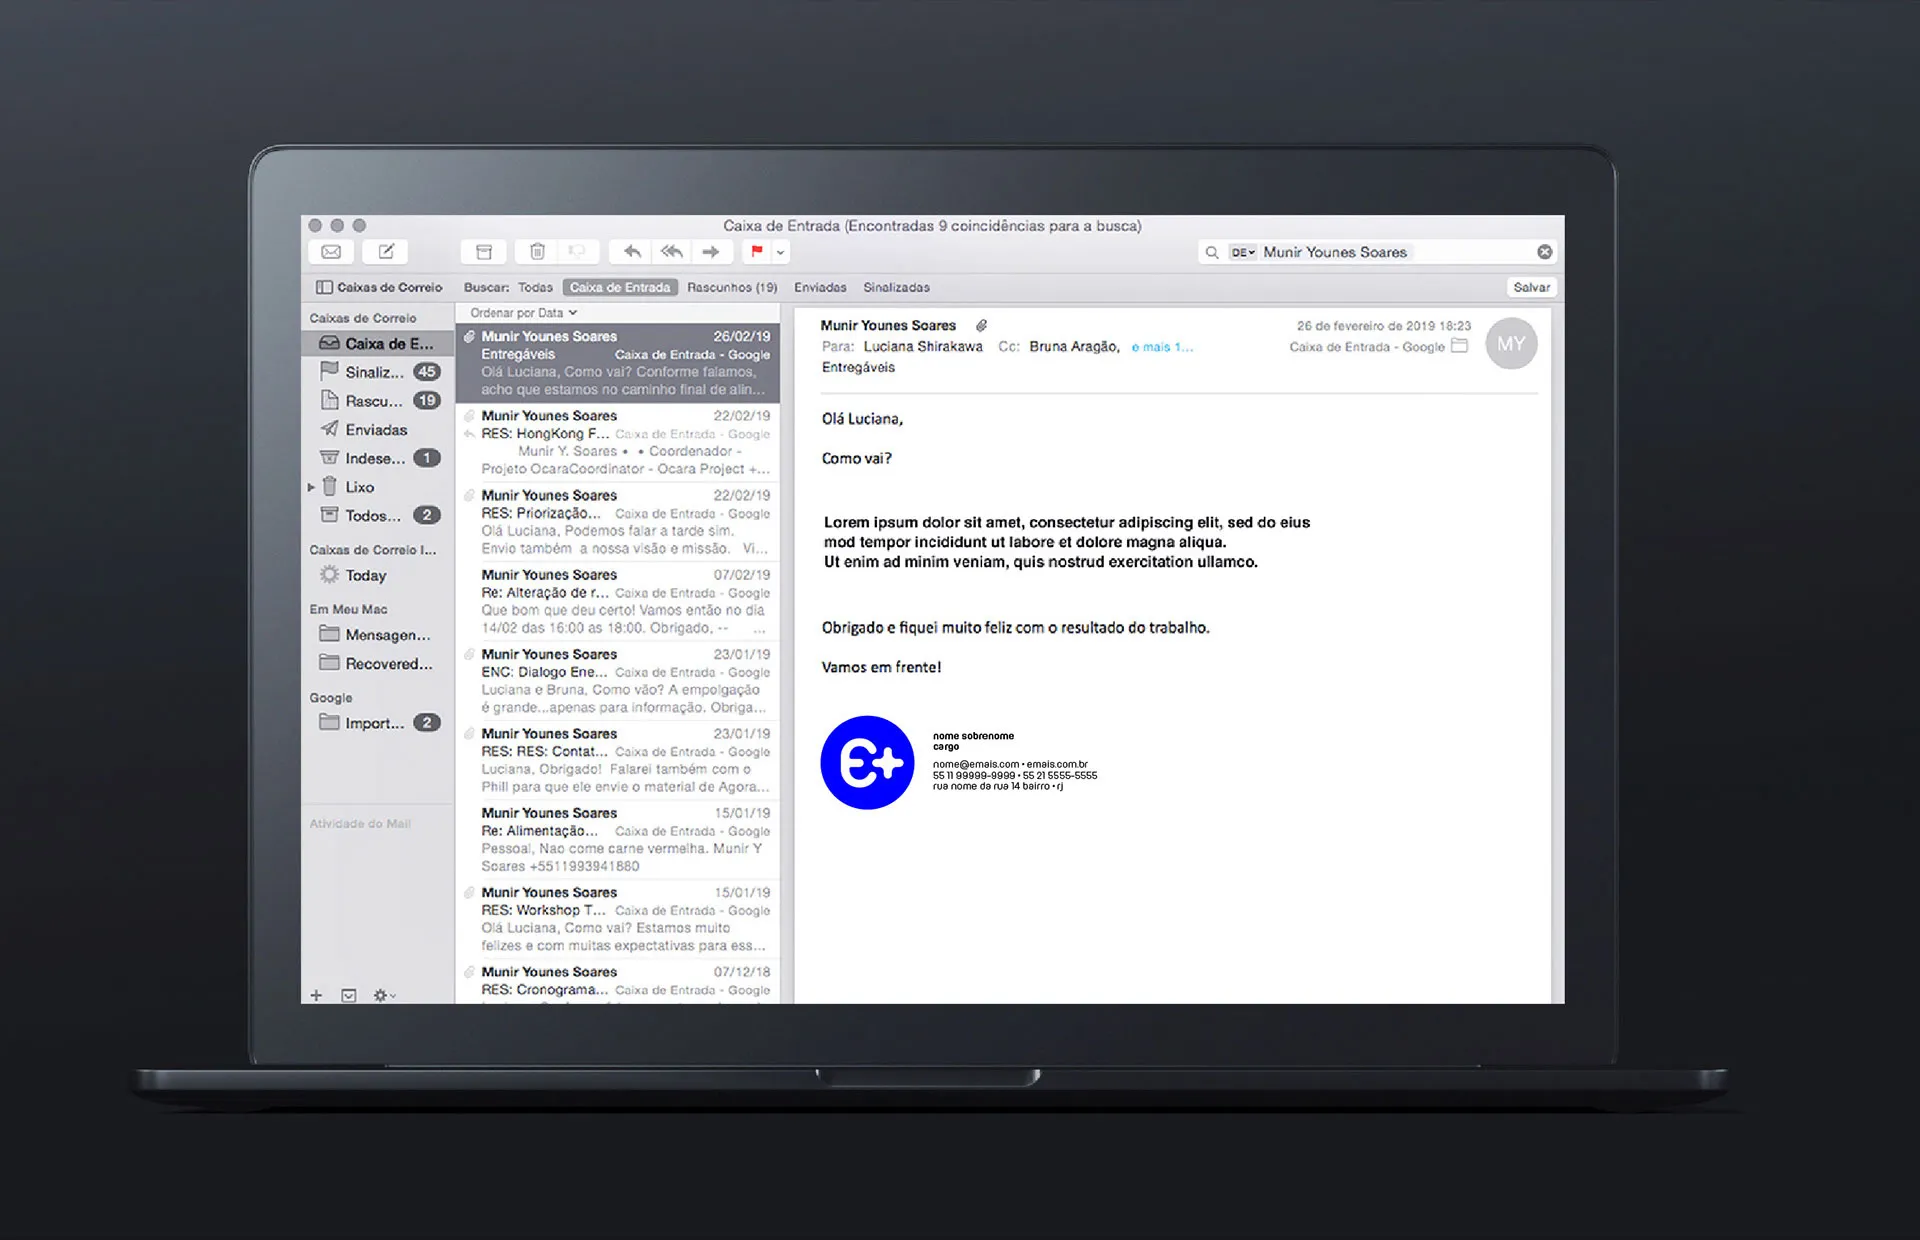Reply to the selected message
Image resolution: width=1920 pixels, height=1240 pixels.
pos(632,252)
